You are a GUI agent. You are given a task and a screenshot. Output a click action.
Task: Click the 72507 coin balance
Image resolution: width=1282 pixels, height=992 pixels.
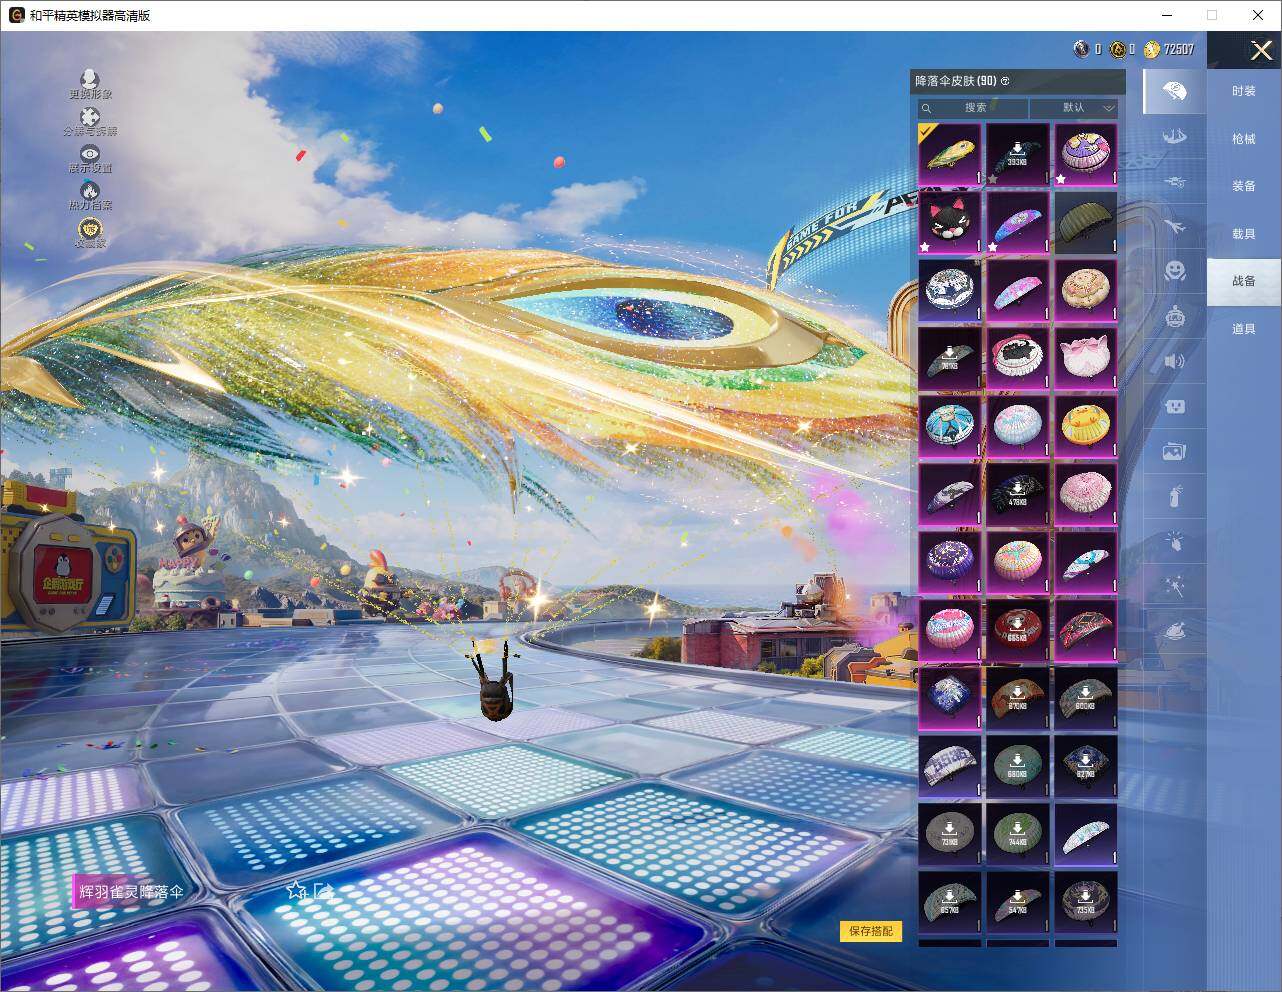tap(1179, 49)
